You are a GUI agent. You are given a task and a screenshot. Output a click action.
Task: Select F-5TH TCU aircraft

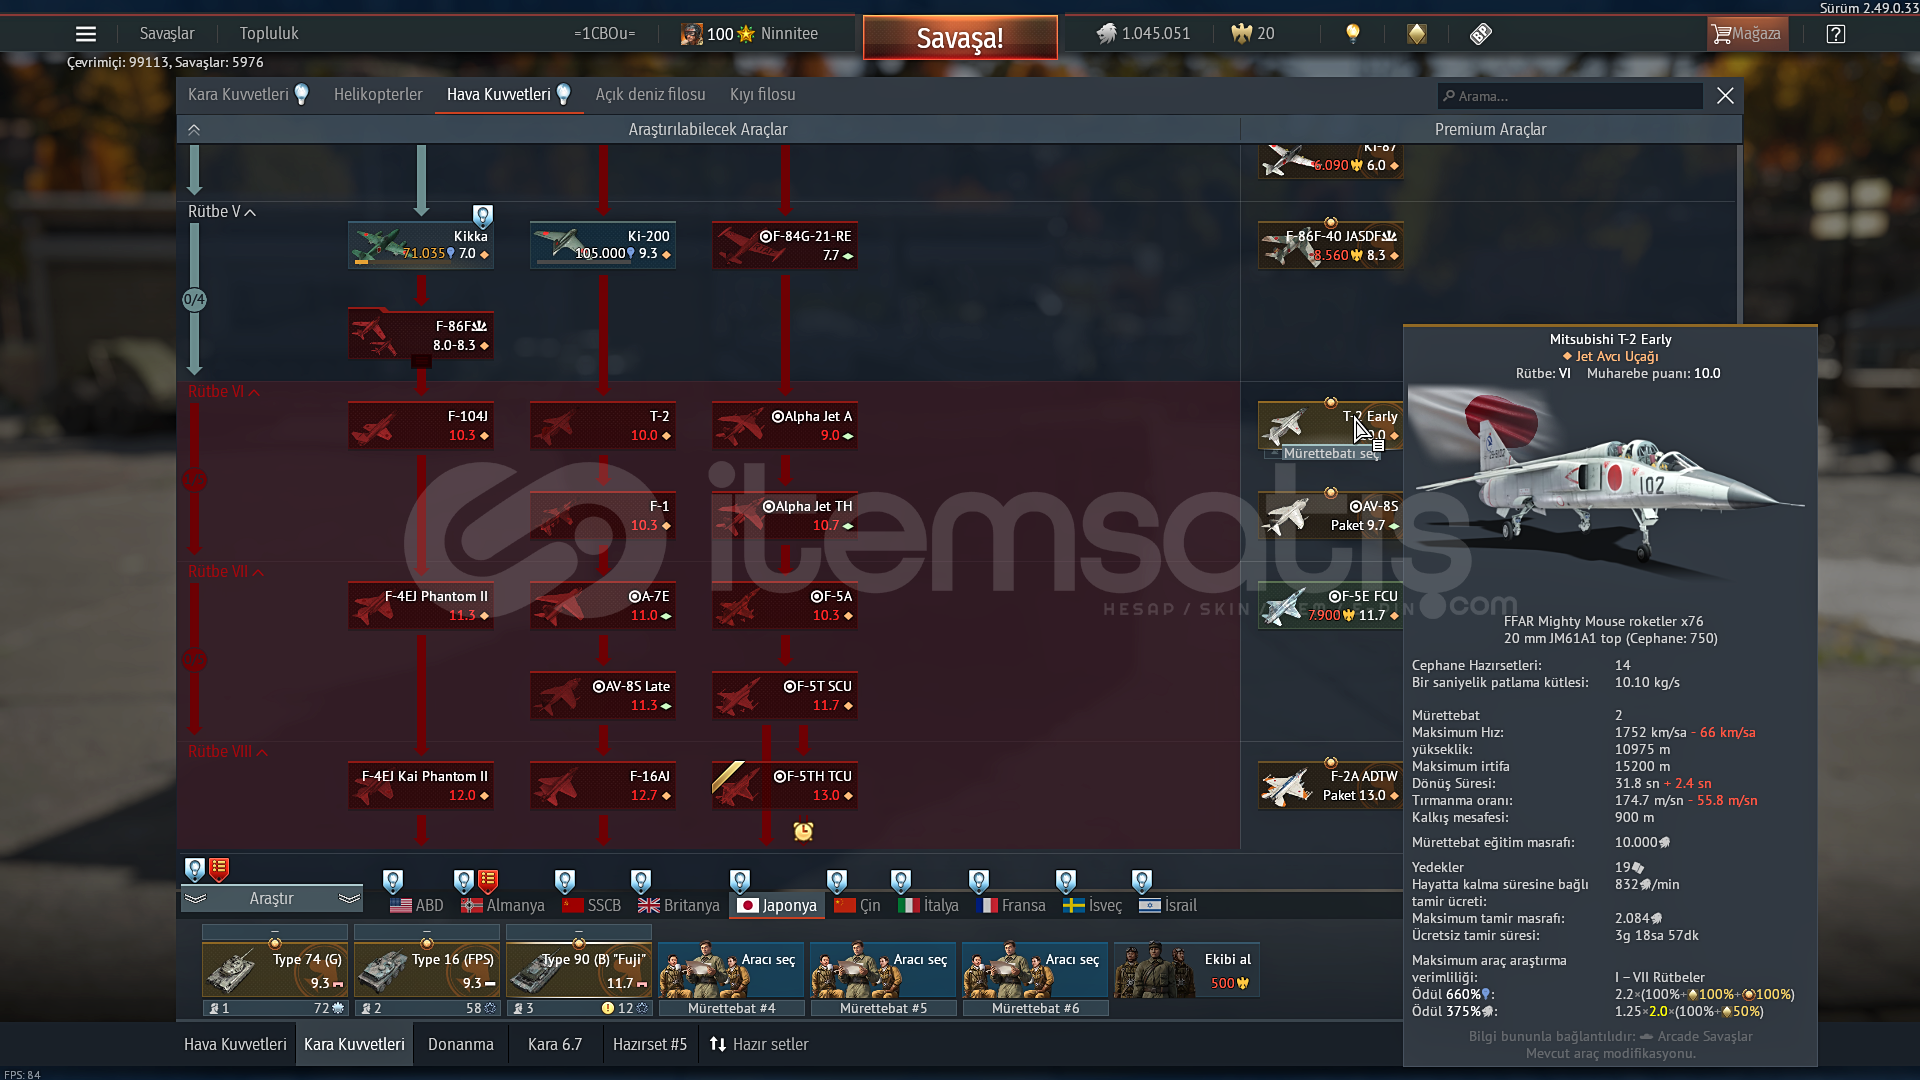(785, 785)
